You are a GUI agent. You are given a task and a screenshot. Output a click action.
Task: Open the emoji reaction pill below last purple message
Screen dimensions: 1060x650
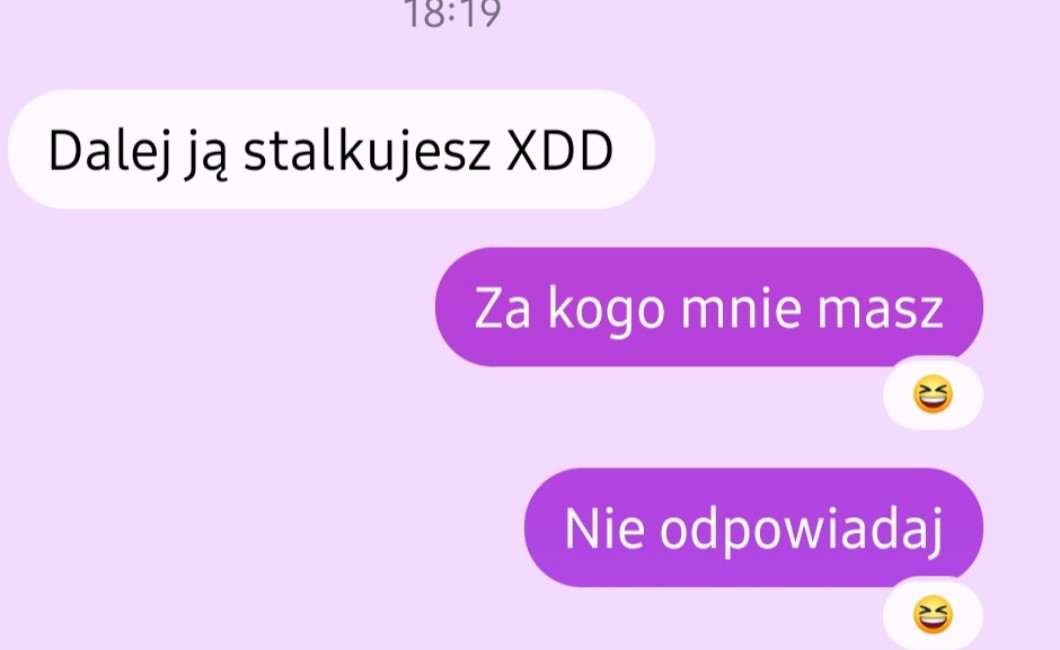(933, 614)
